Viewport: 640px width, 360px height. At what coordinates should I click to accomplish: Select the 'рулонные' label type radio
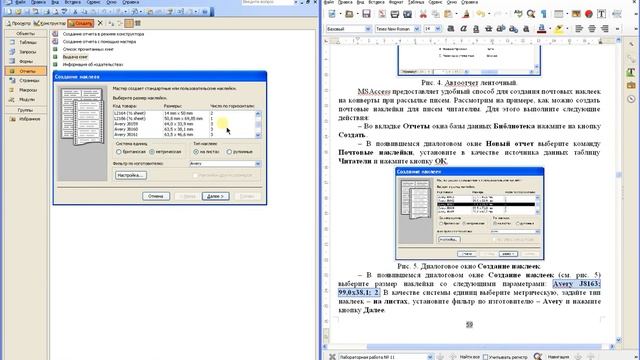point(229,152)
